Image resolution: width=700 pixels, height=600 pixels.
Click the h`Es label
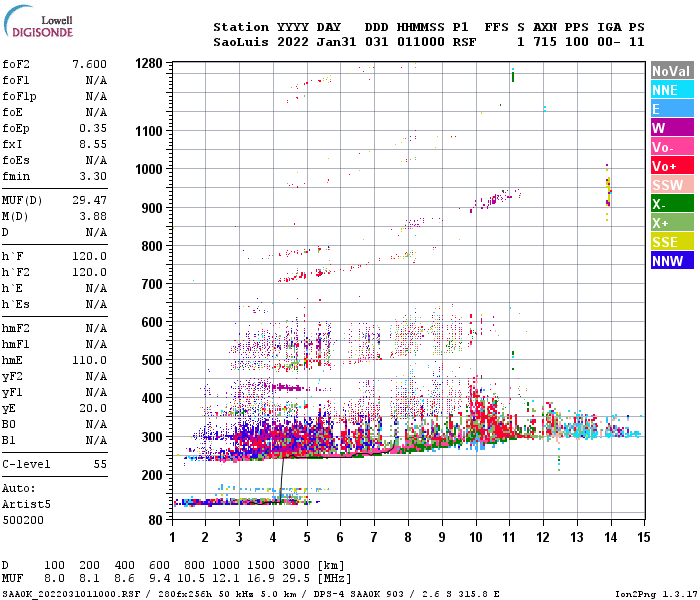coord(16,304)
